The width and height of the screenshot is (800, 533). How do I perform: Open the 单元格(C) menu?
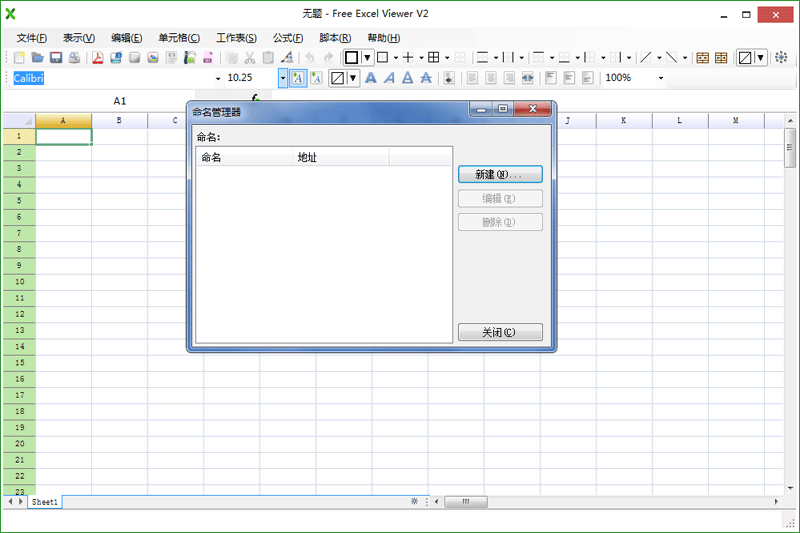(x=179, y=38)
